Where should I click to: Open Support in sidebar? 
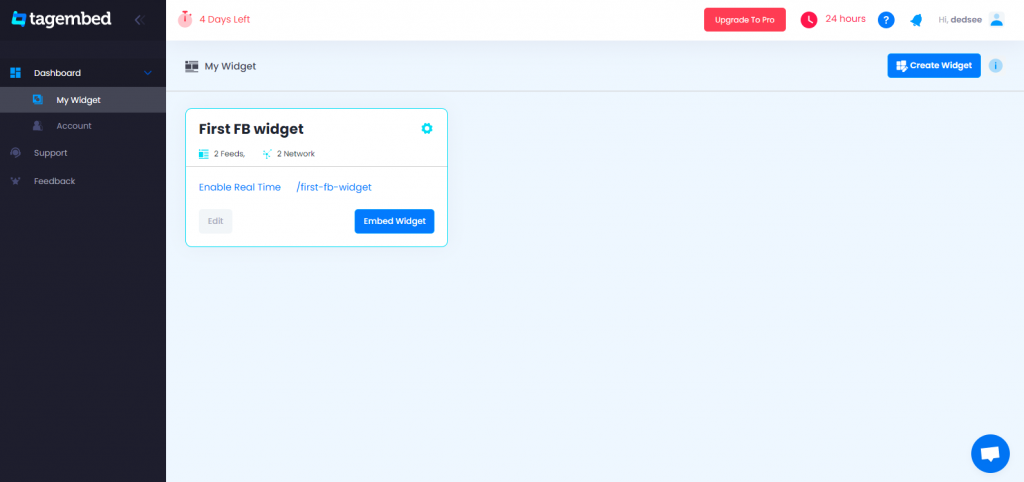(83, 153)
